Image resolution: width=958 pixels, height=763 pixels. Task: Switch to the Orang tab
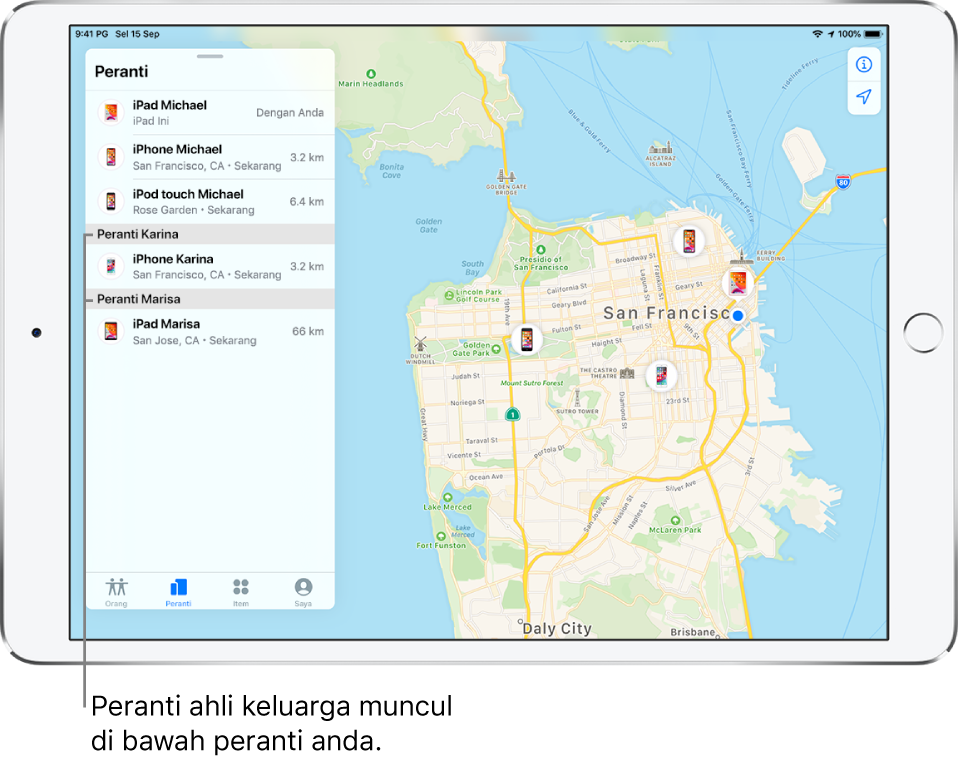116,592
